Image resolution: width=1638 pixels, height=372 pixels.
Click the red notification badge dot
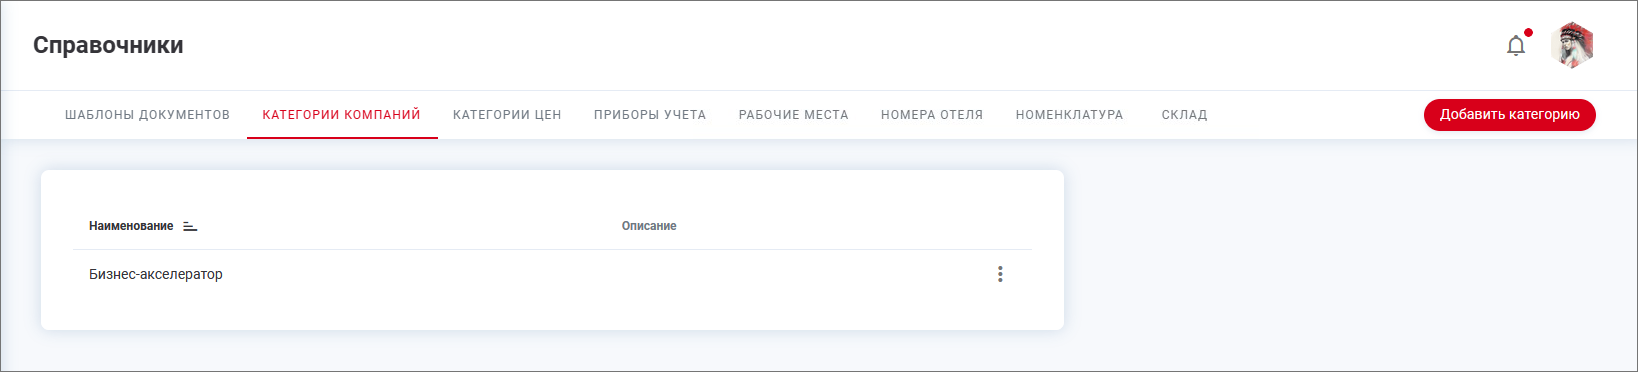tap(1528, 33)
